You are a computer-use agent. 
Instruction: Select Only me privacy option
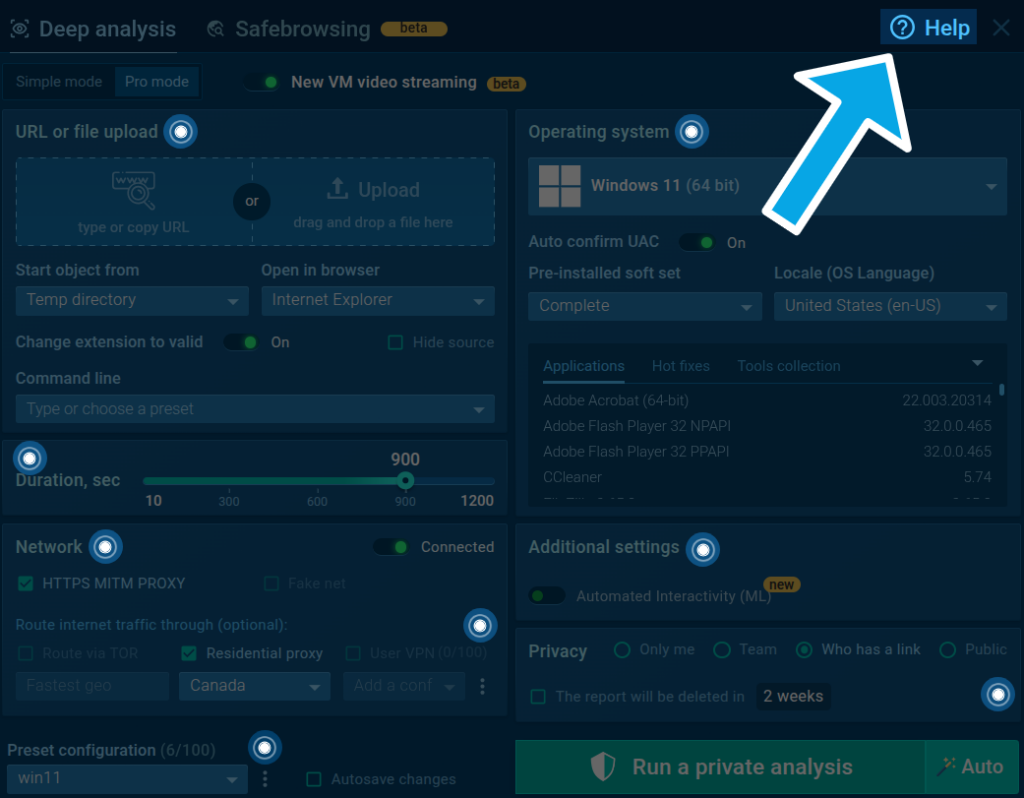[622, 650]
